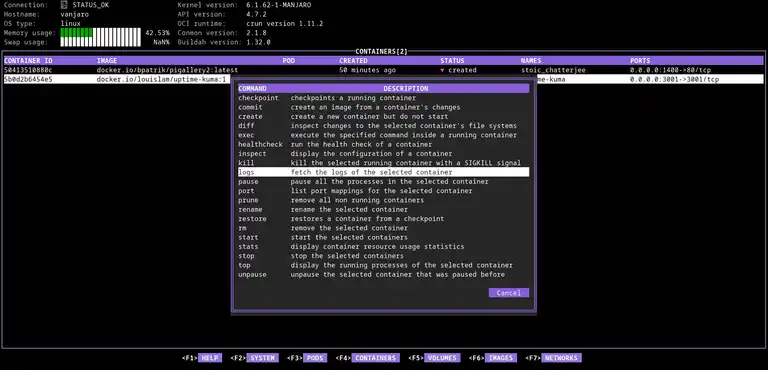
Task: Click the '50 minutes ago' created cell
Action: point(367,70)
